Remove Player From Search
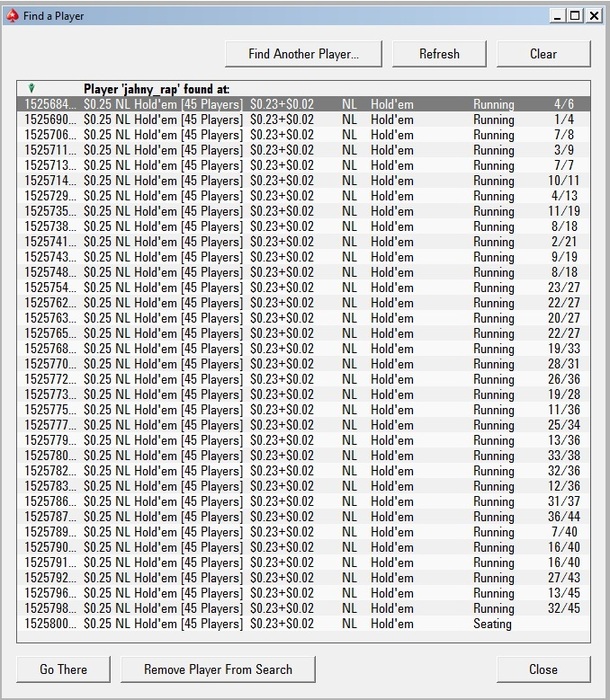 point(218,669)
